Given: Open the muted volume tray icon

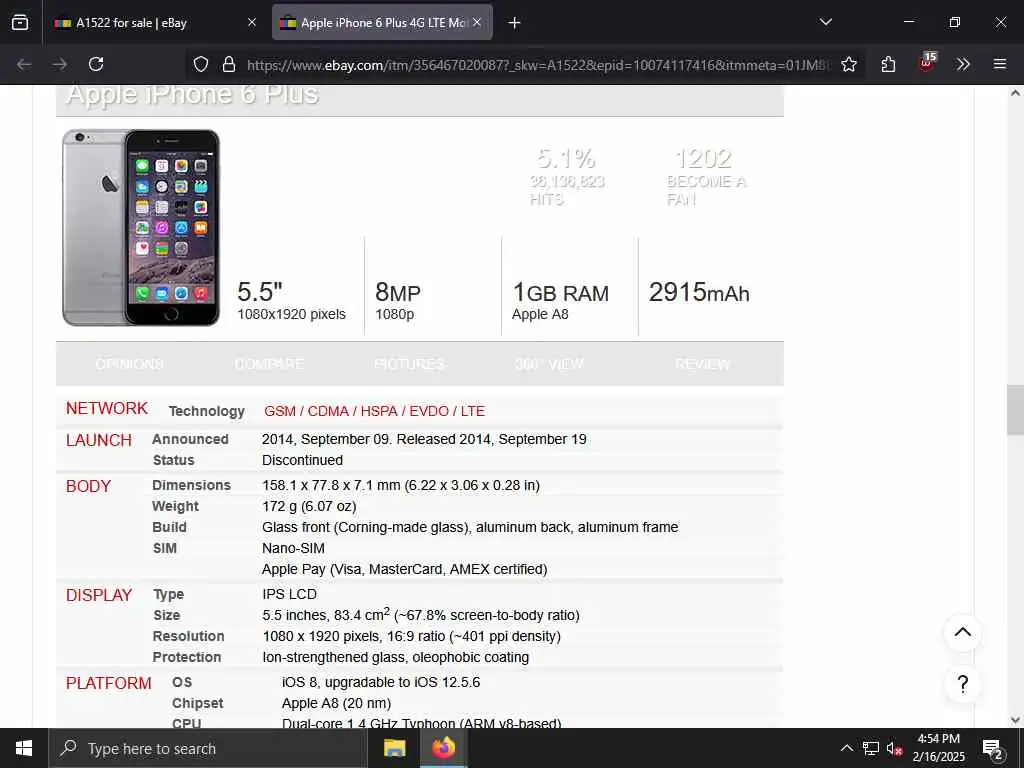Looking at the screenshot, I should pos(895,748).
